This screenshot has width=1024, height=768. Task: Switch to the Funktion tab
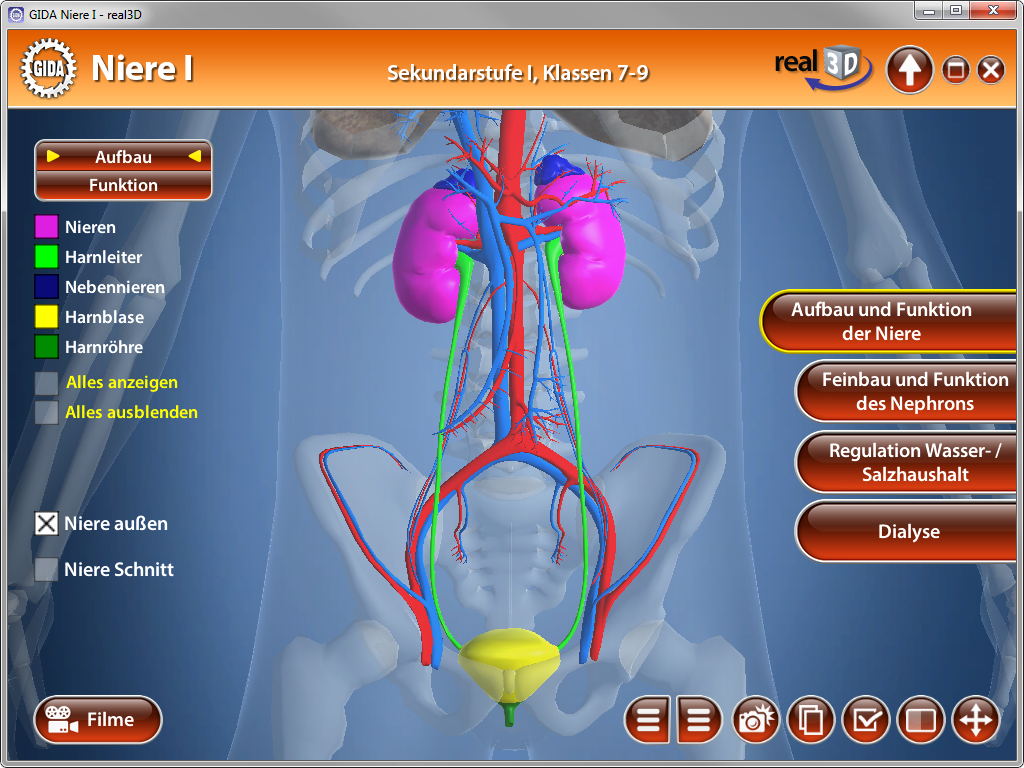point(123,185)
